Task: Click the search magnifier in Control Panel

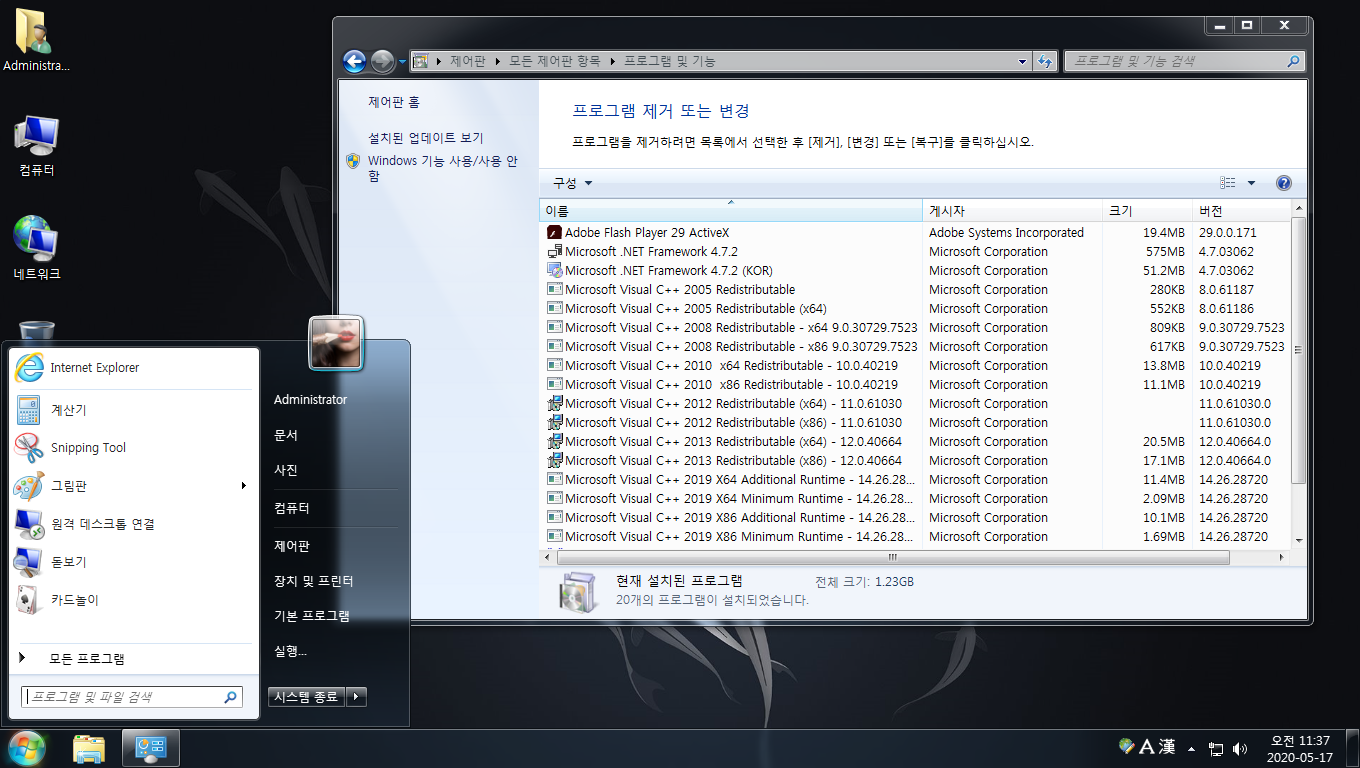Action: coord(1294,61)
